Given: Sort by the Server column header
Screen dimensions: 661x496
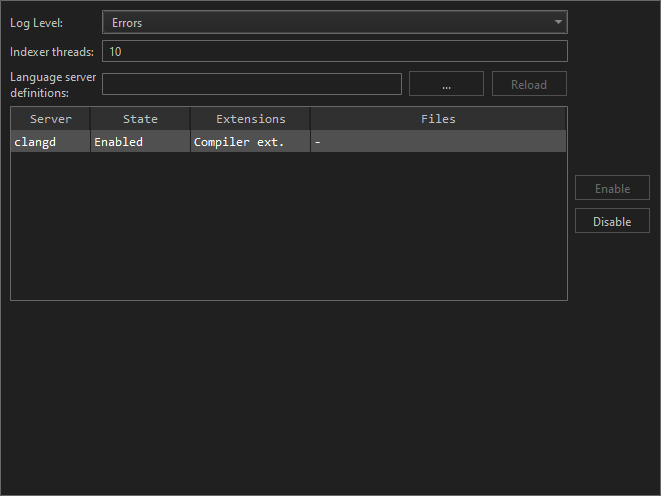Looking at the screenshot, I should coord(51,119).
